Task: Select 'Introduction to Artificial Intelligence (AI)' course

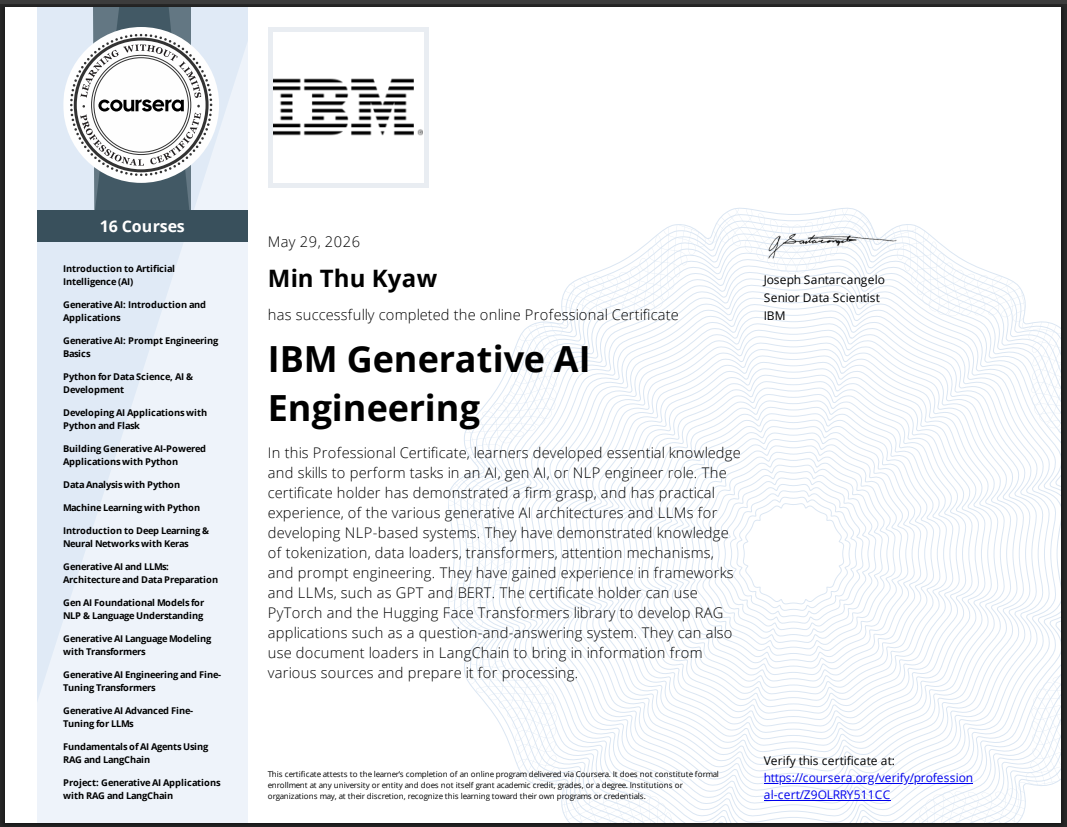Action: pyautogui.click(x=118, y=275)
